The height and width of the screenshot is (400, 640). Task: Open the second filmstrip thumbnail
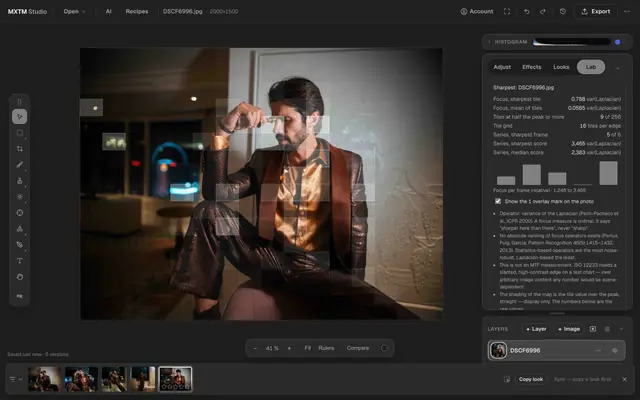[x=81, y=379]
